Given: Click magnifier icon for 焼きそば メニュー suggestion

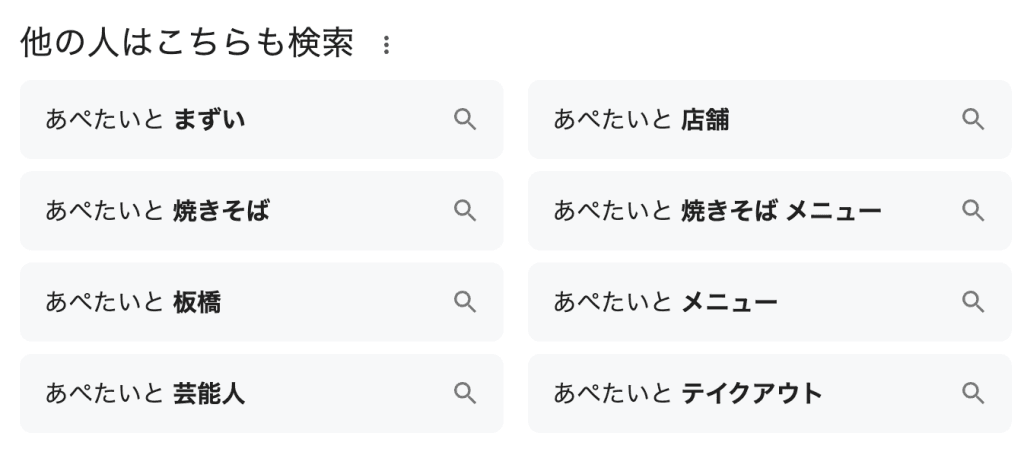Looking at the screenshot, I should coord(973,211).
